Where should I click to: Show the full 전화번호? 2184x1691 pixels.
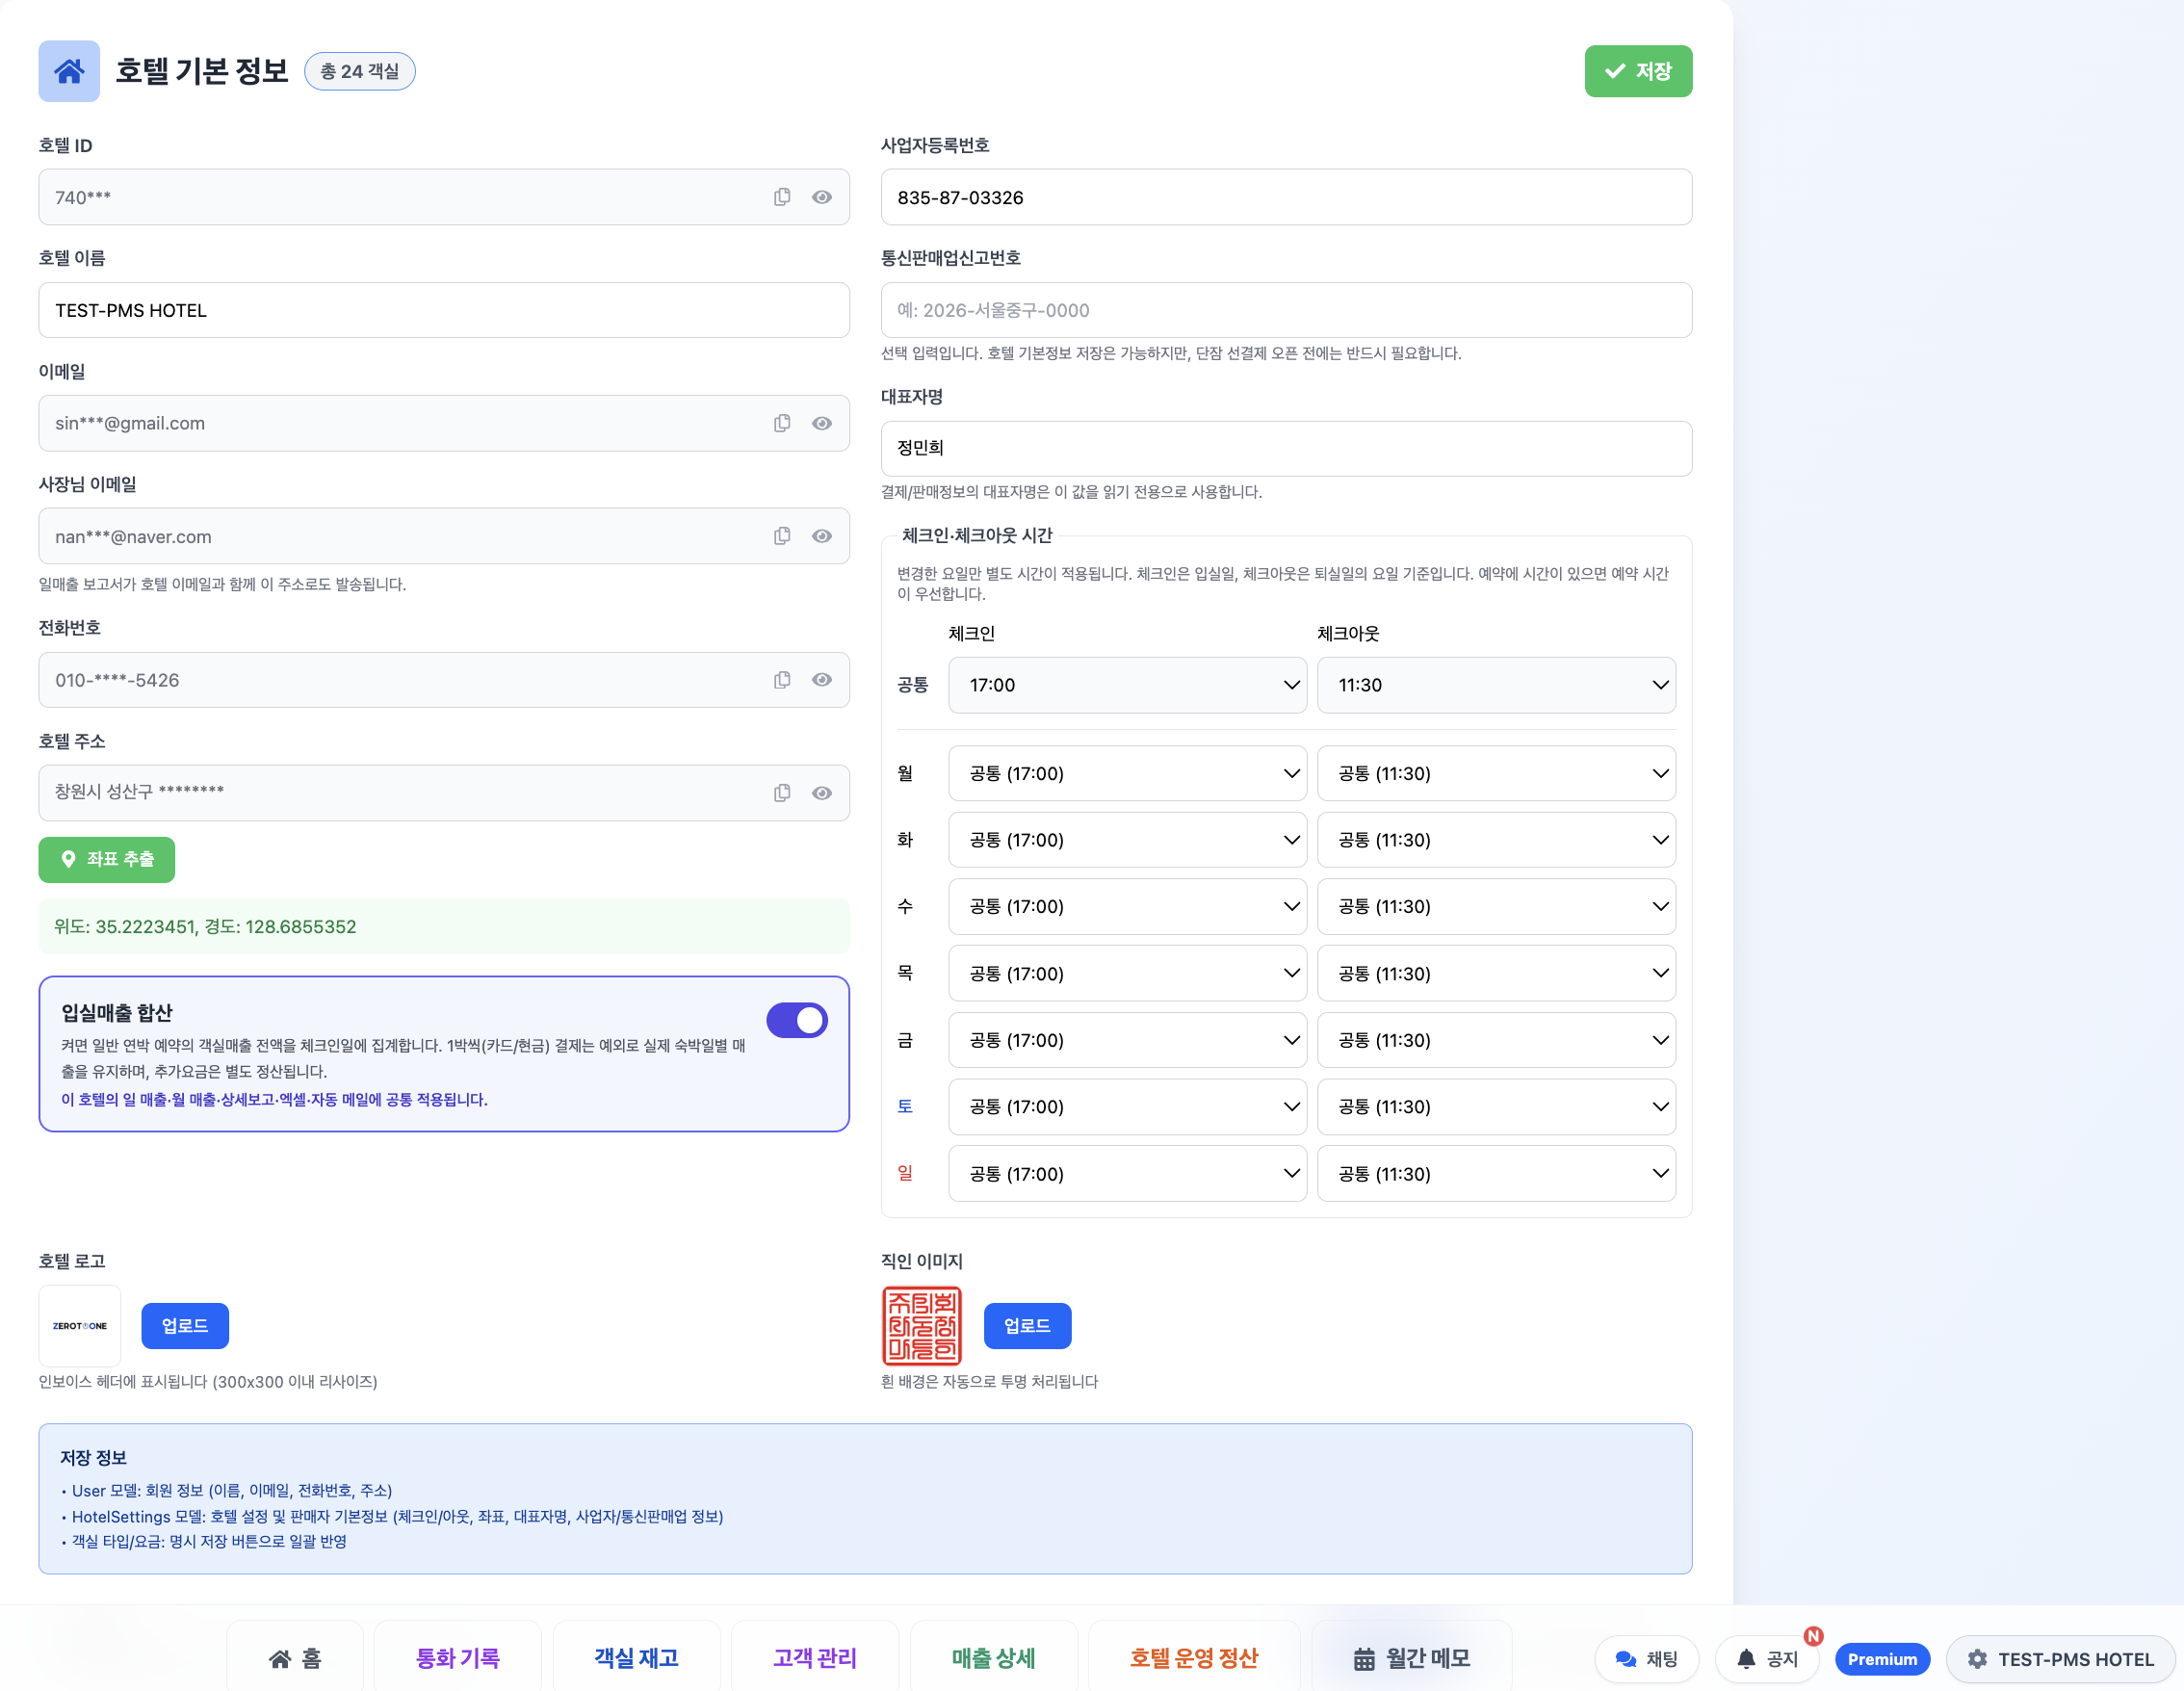coord(822,680)
